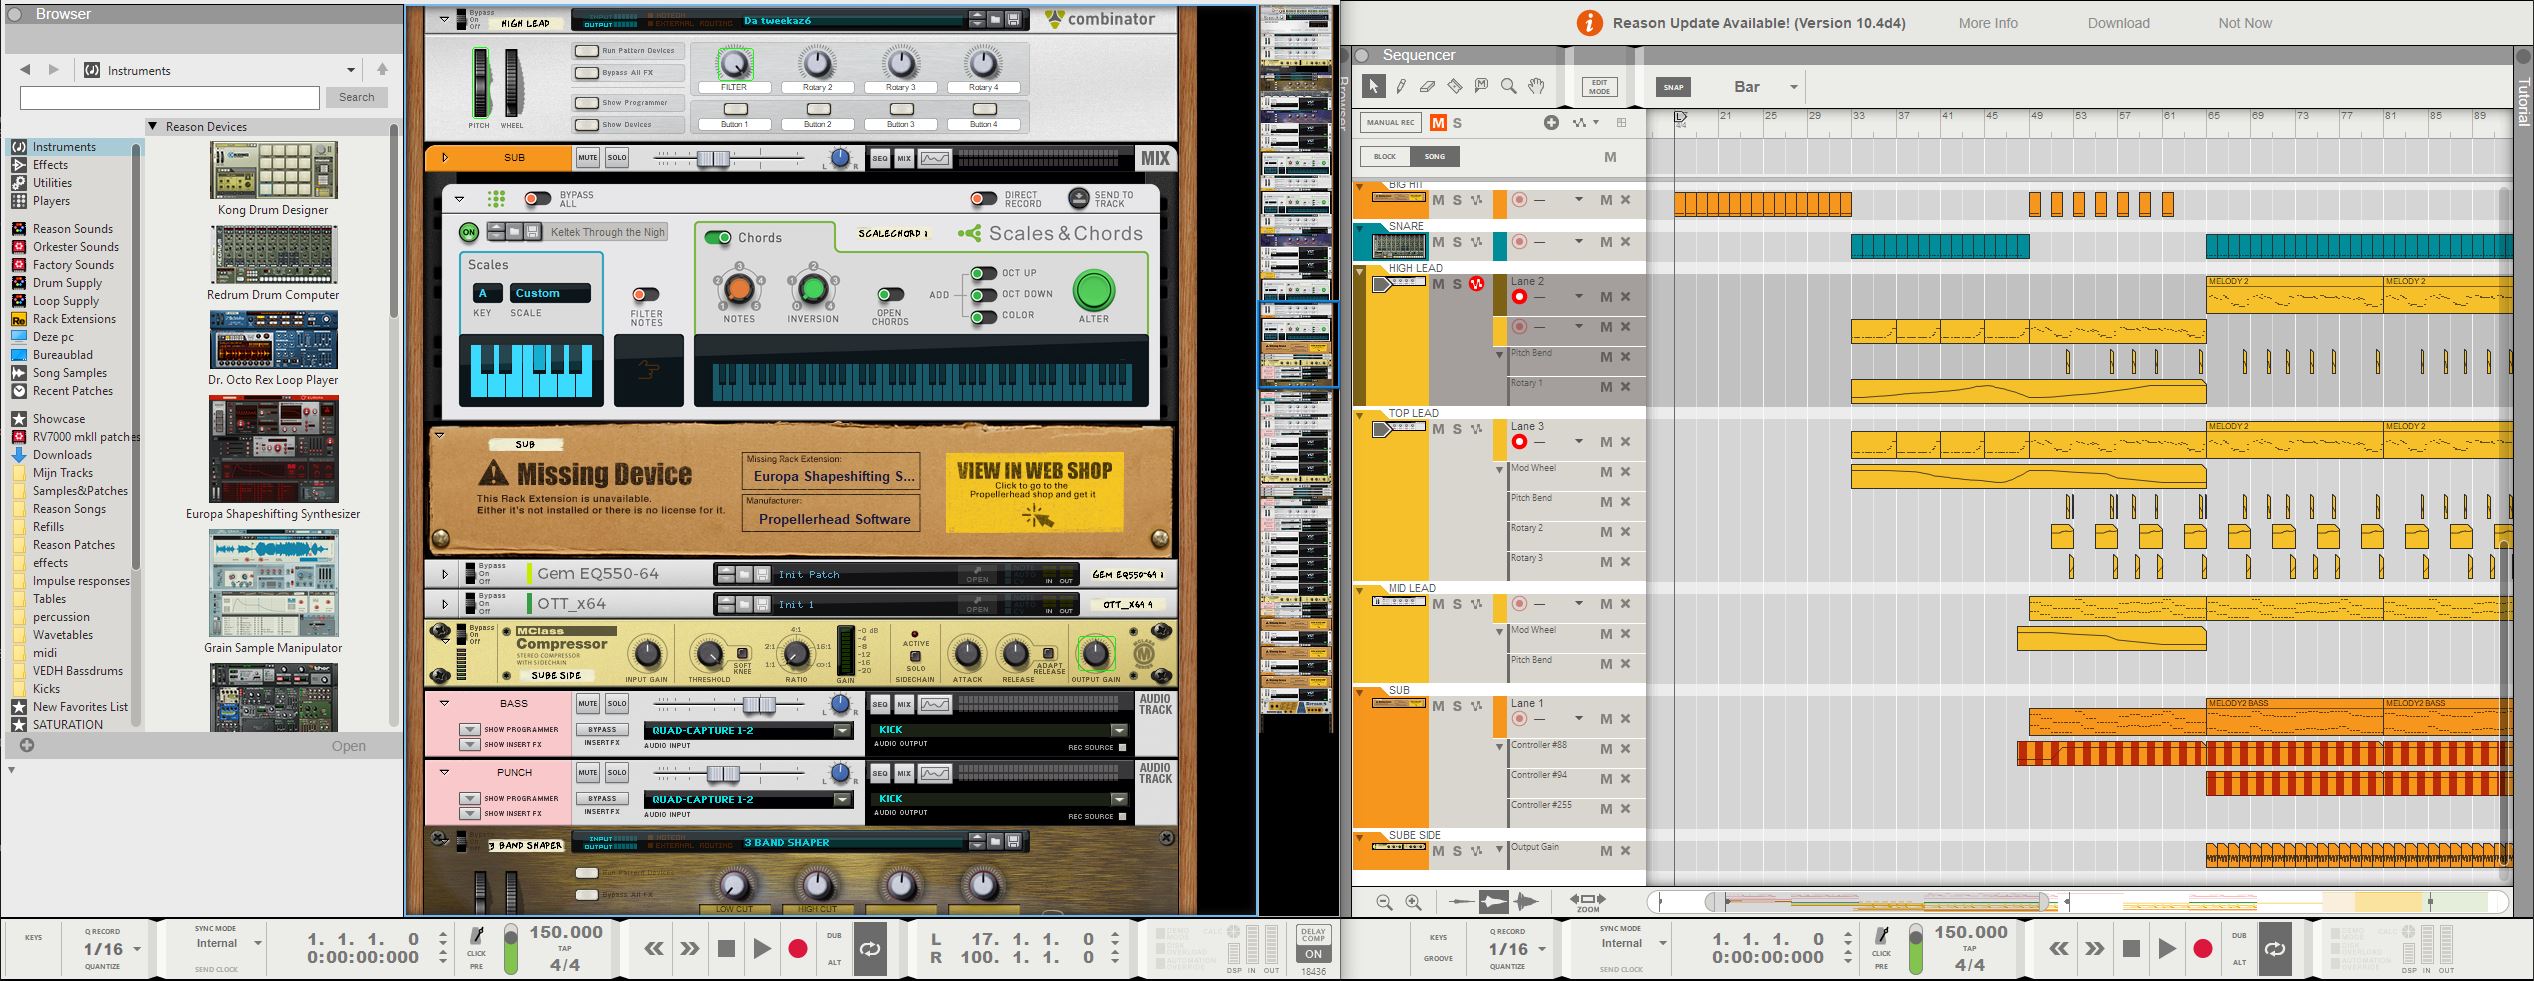Toggle the Scales & Chords ON power button
The width and height of the screenshot is (2534, 981).
coord(469,232)
